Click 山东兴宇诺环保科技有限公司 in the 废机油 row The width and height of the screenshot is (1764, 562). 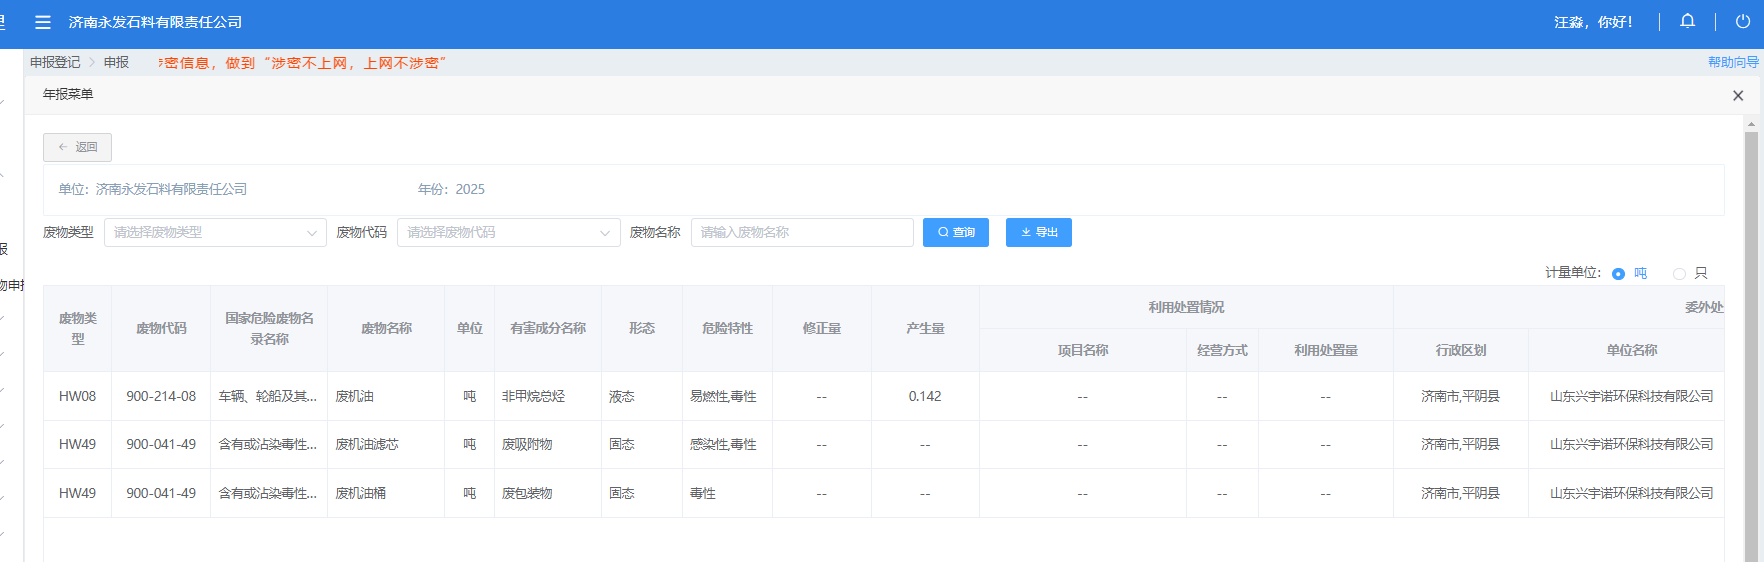[x=1632, y=396]
